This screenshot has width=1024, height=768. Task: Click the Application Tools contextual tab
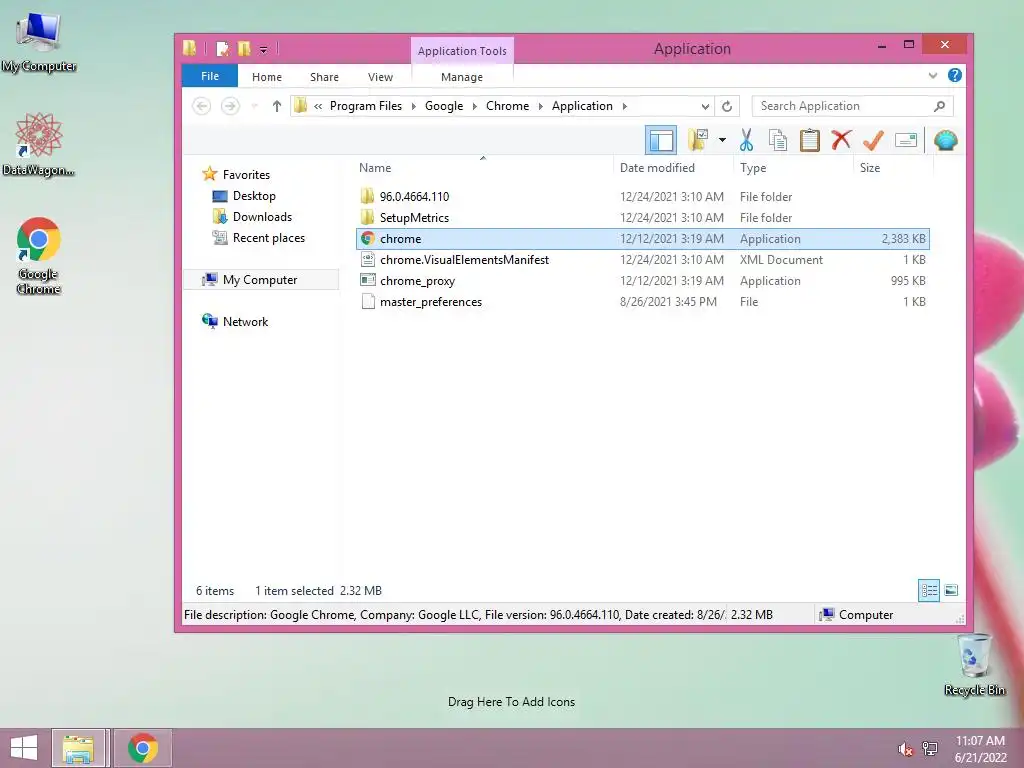(462, 50)
